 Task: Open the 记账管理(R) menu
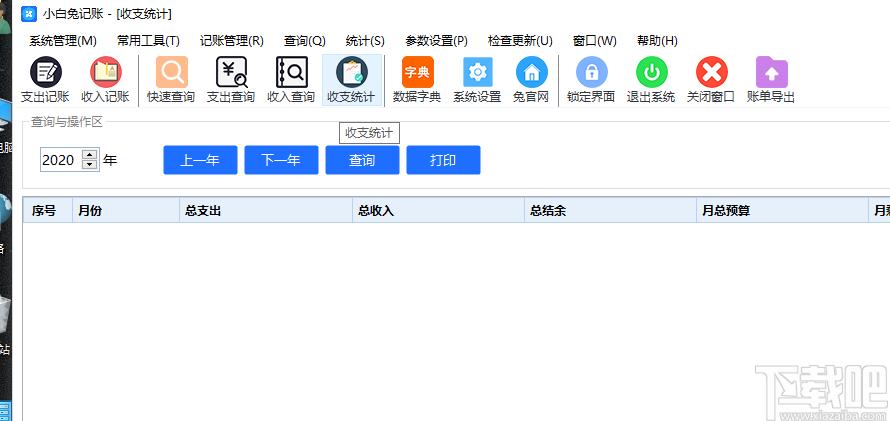[x=232, y=41]
